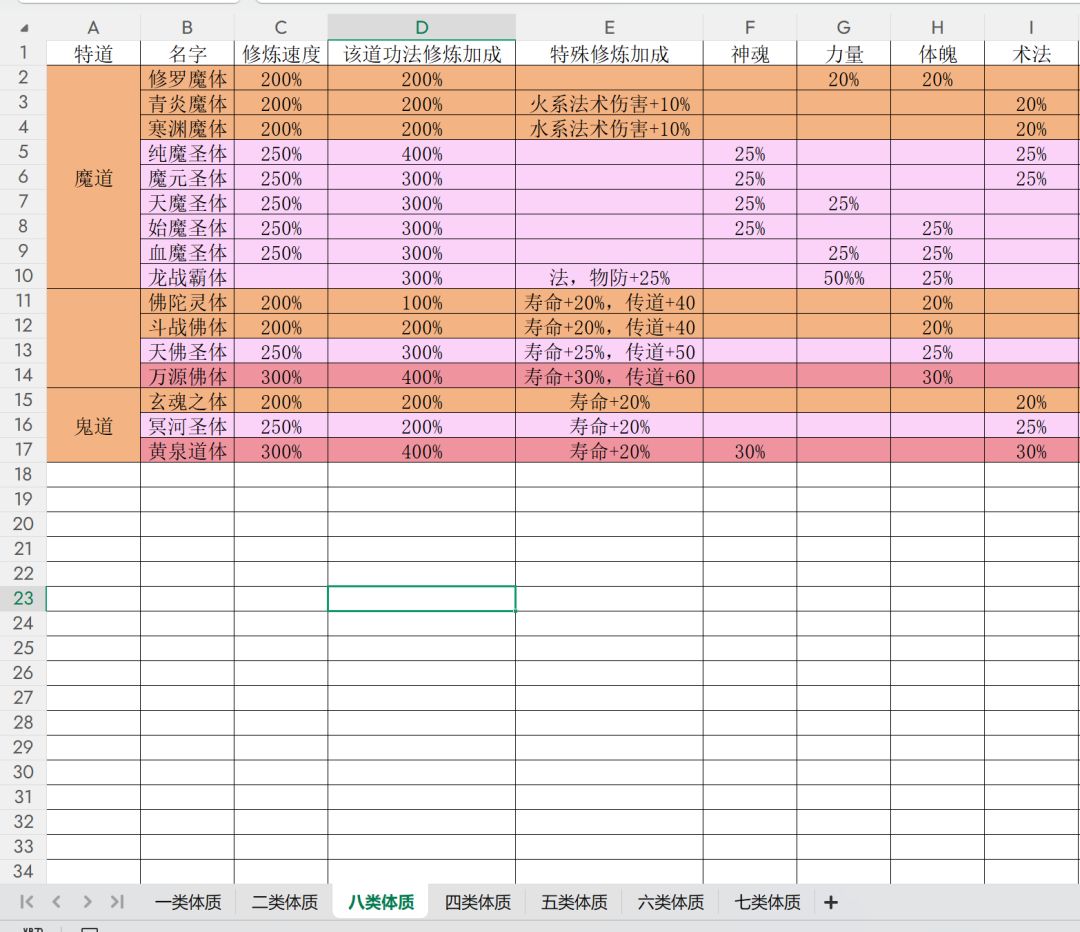Select merged cell 魔道
The width and height of the screenshot is (1080, 932).
pyautogui.click(x=94, y=178)
